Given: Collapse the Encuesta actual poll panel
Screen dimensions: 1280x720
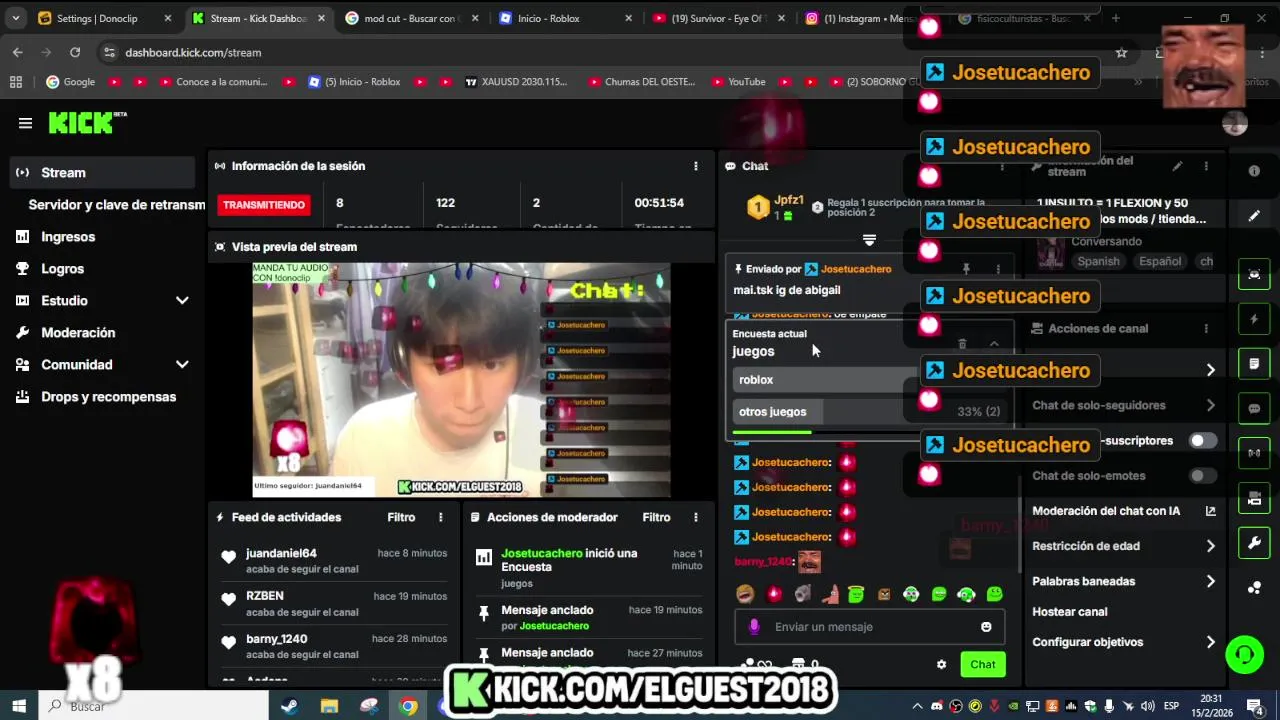Looking at the screenshot, I should (994, 343).
